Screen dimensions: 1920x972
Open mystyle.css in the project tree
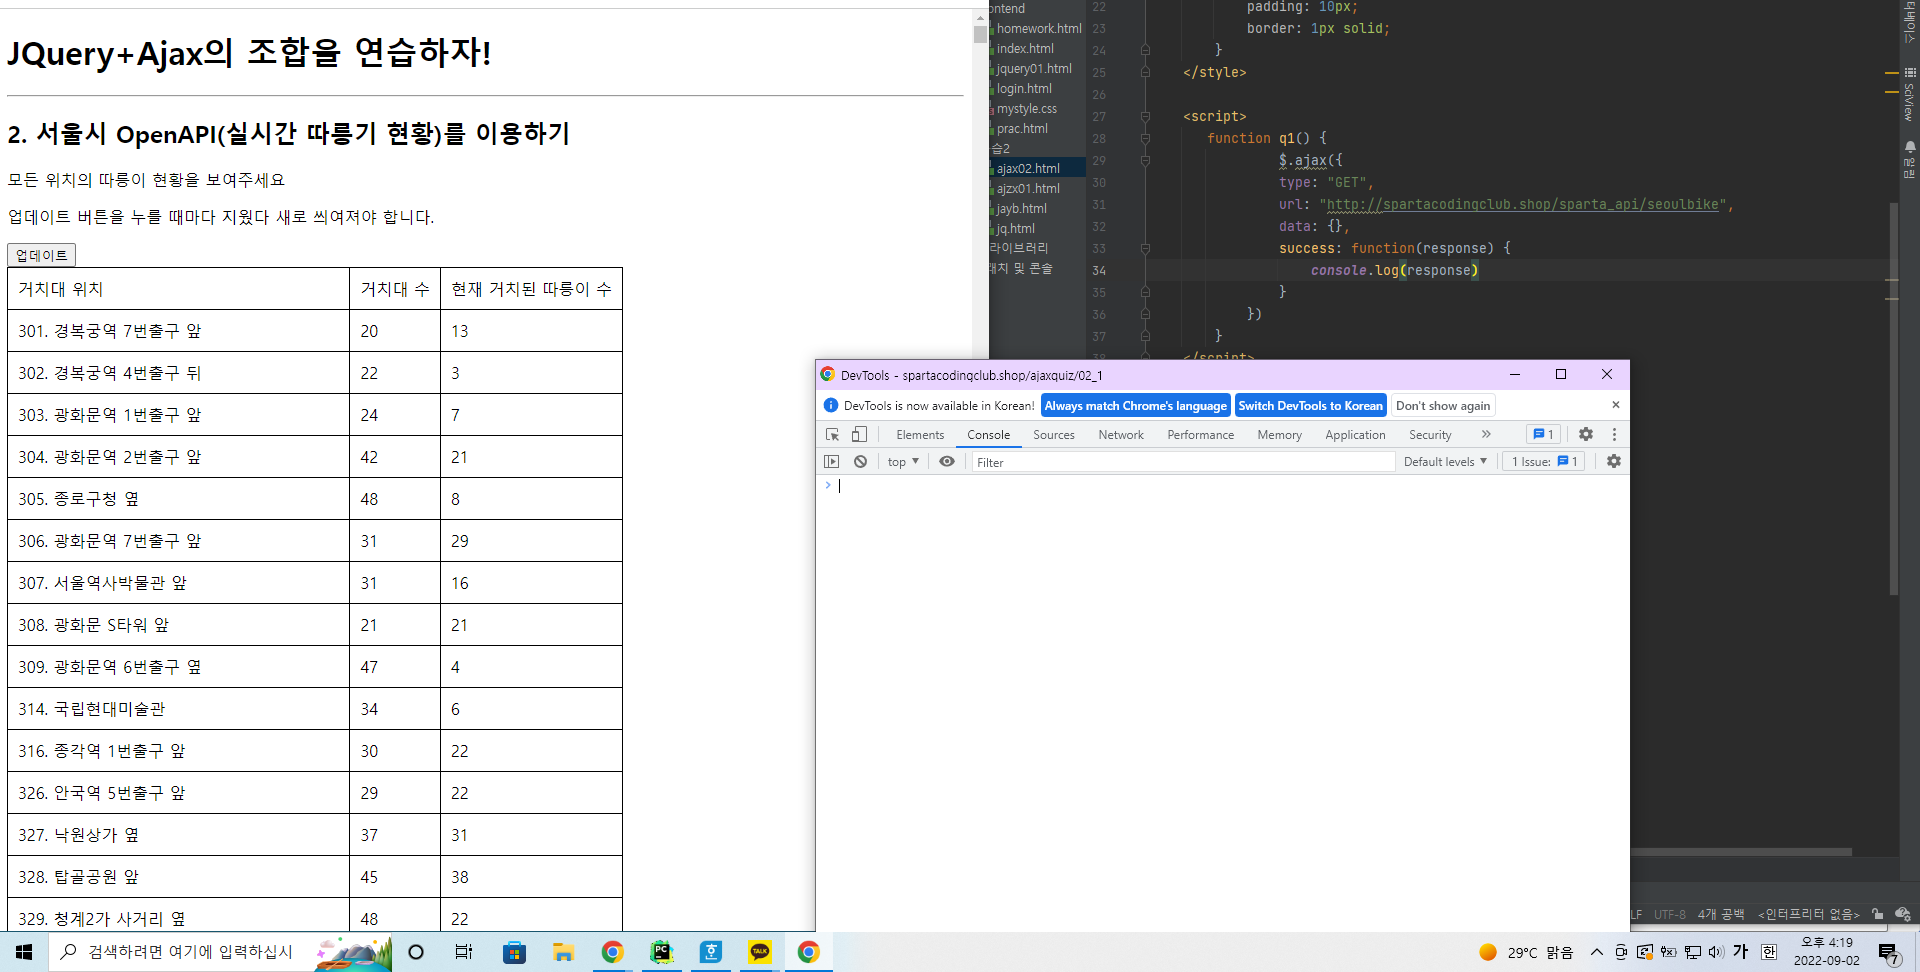1027,108
